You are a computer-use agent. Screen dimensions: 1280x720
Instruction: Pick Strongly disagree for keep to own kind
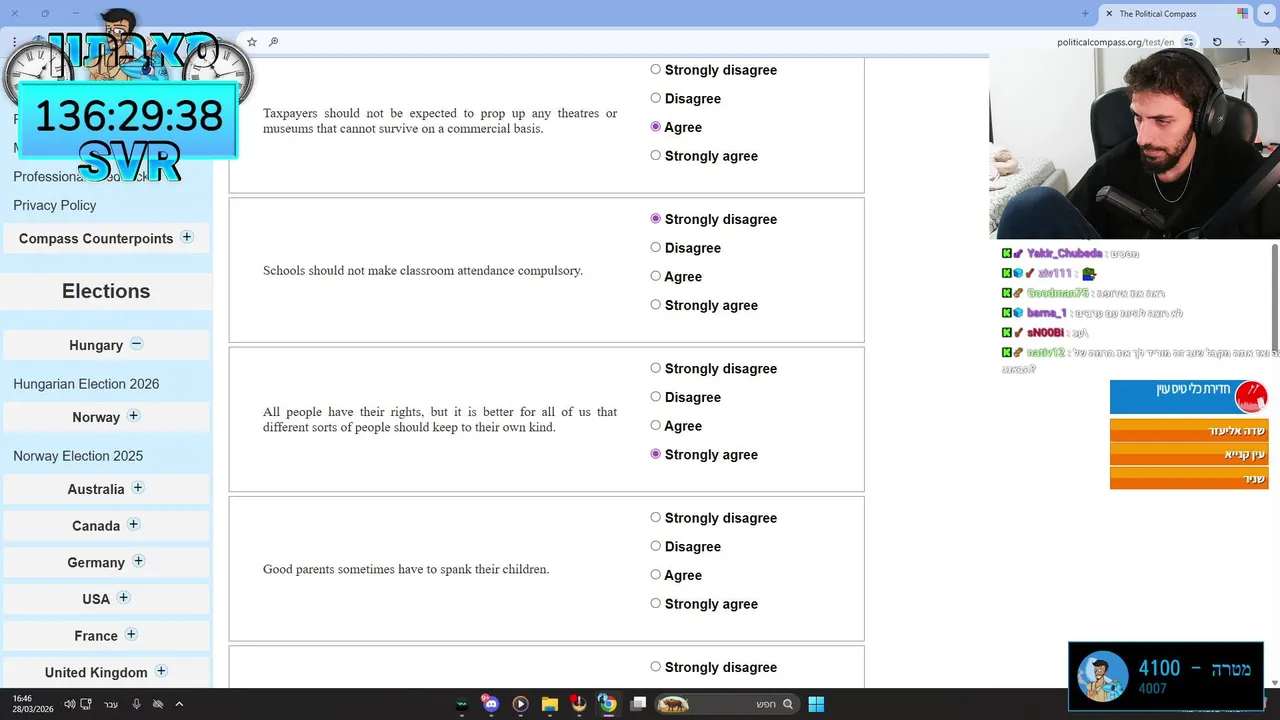[656, 368]
